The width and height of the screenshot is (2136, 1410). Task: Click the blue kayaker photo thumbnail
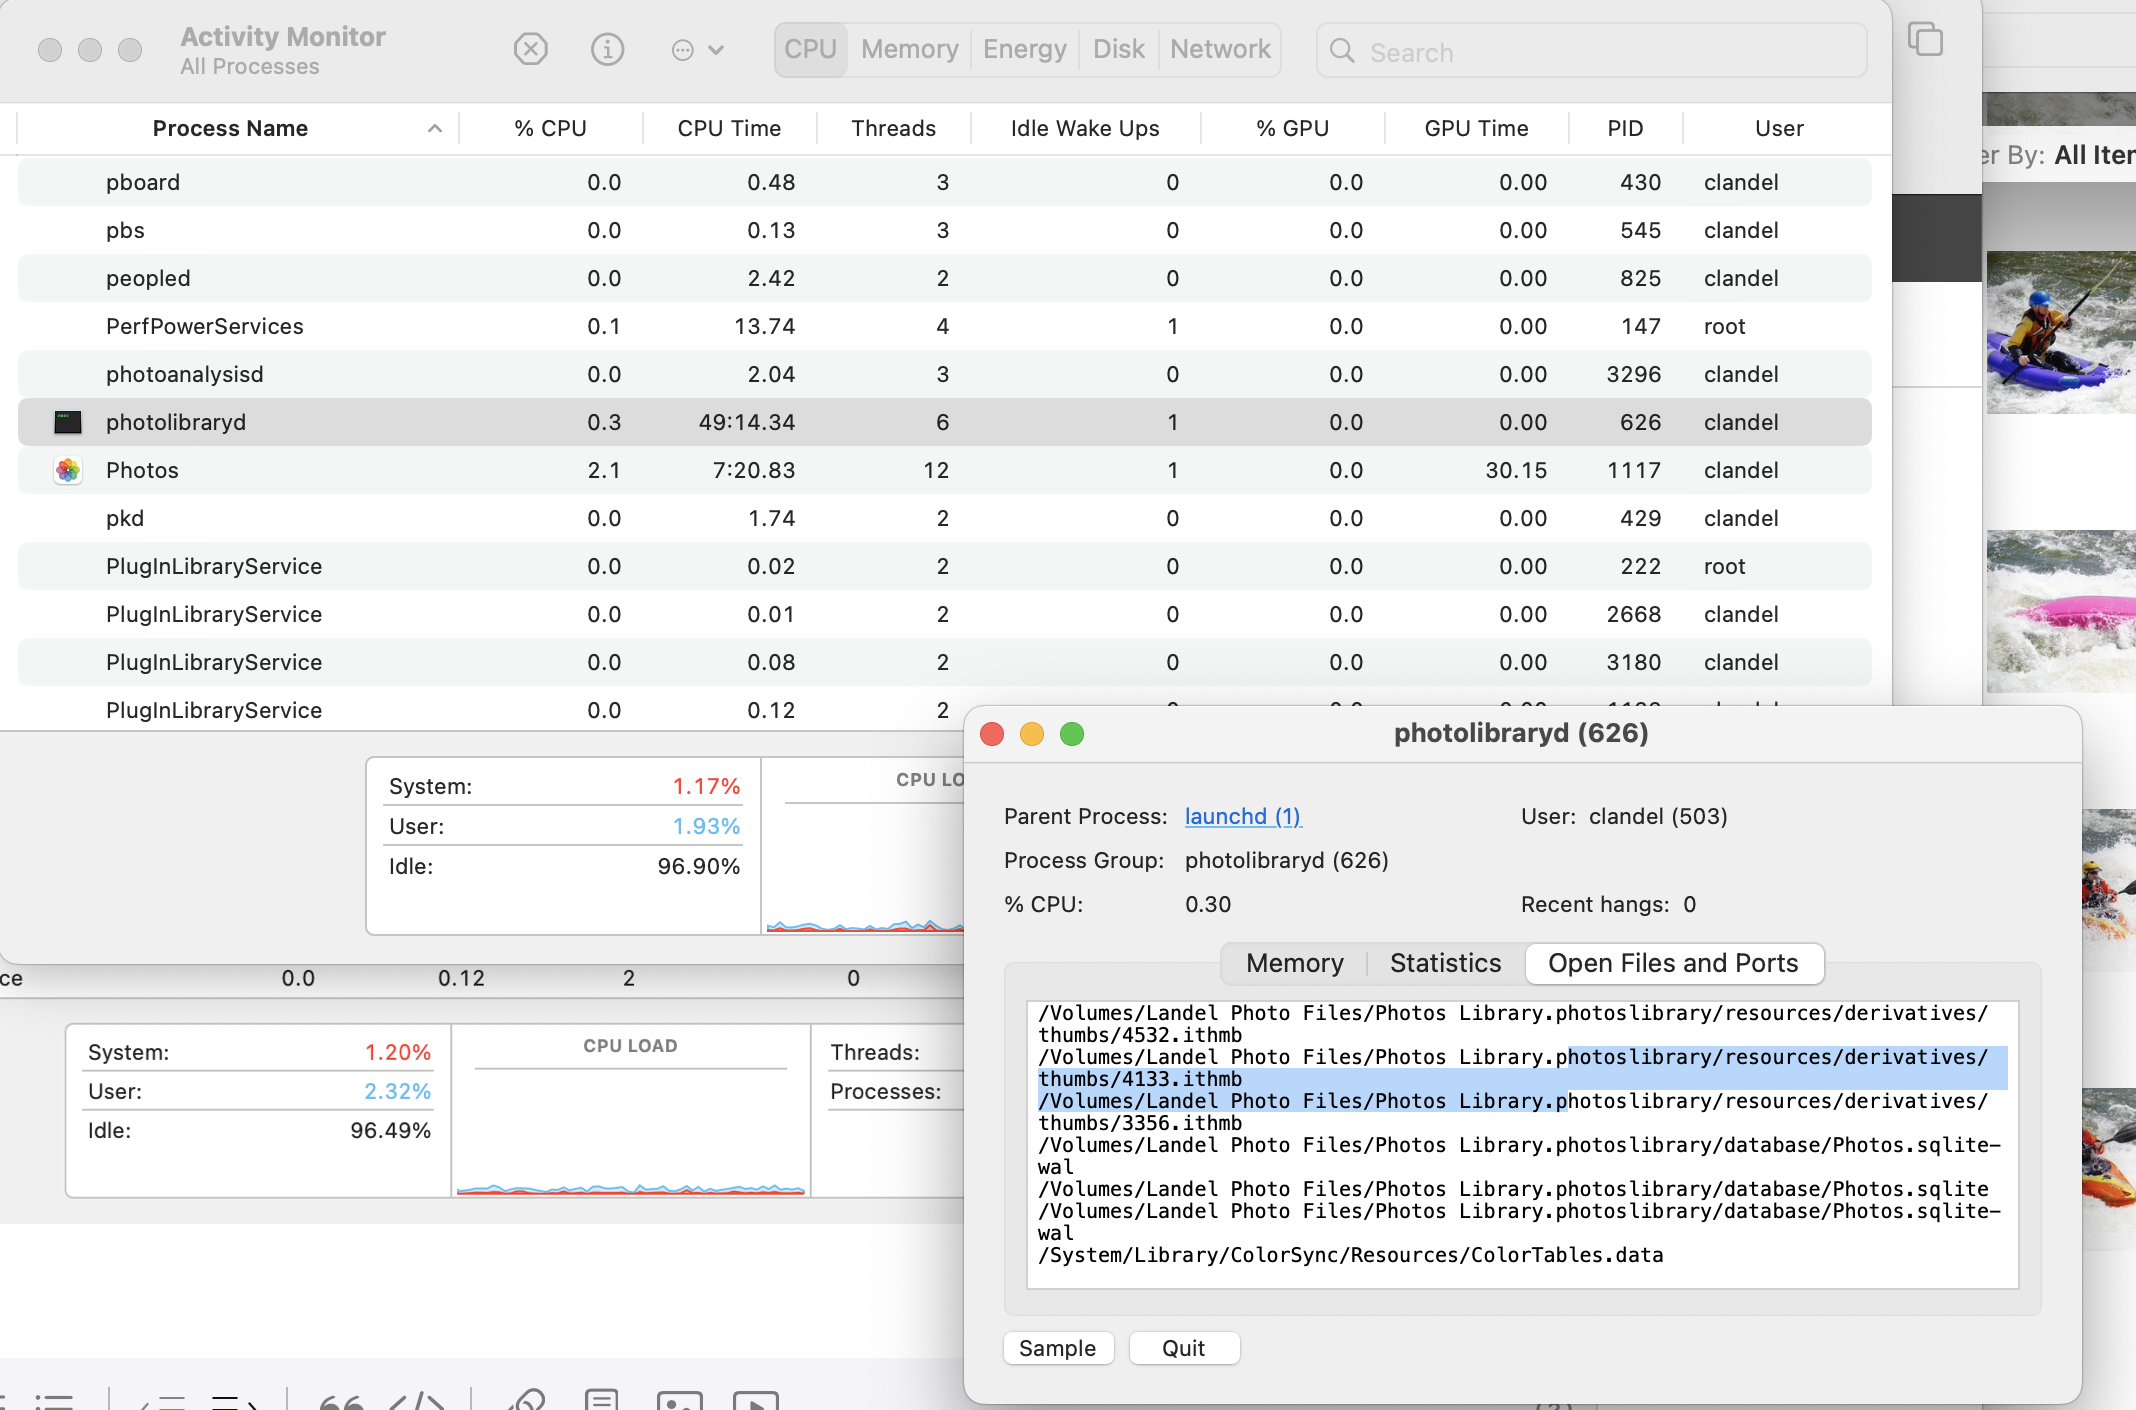tap(2061, 332)
